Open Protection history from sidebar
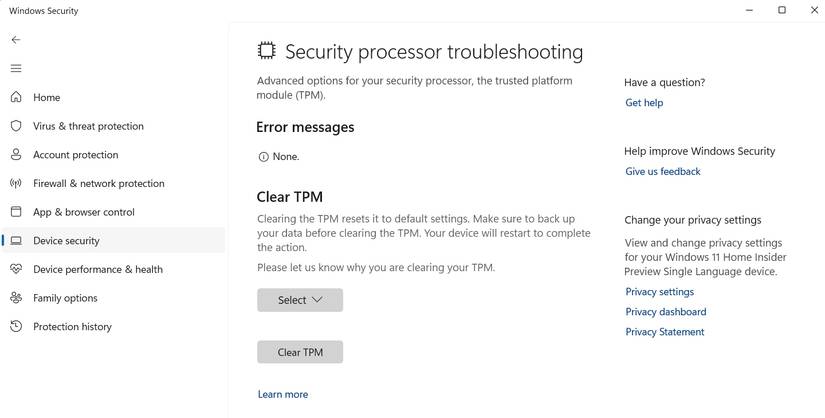Screen dimensions: 825x418 pos(72,327)
